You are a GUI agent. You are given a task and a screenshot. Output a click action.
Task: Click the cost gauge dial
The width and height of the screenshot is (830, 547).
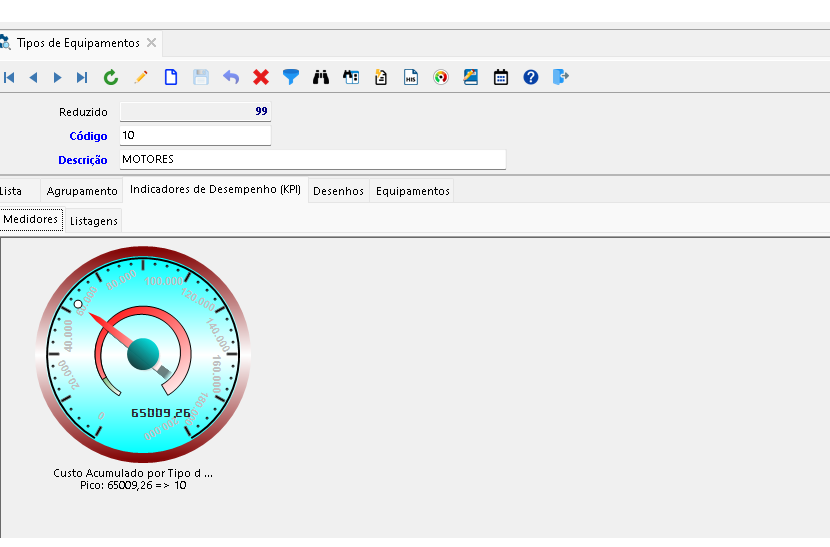[x=143, y=353]
